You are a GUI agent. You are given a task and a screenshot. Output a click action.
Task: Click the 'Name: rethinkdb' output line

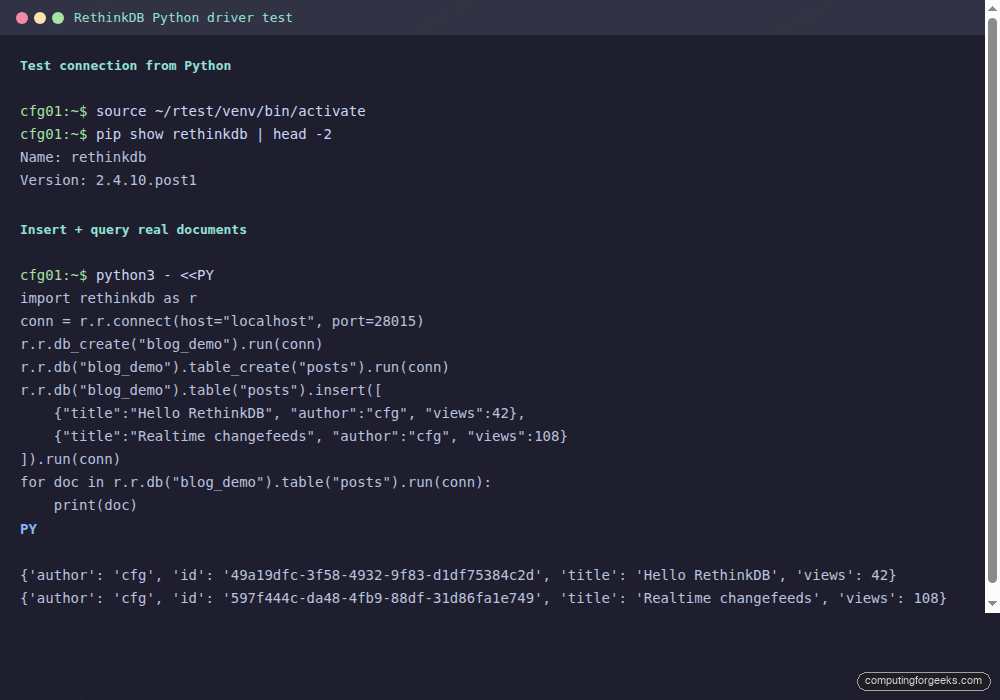coord(83,157)
